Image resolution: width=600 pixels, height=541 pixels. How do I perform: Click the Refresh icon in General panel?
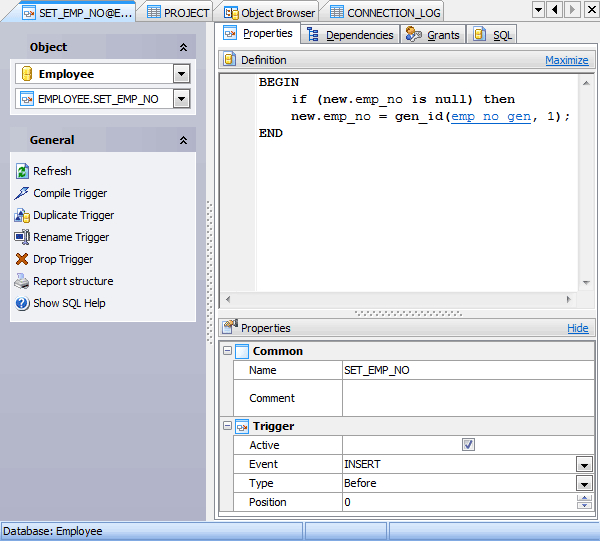[23, 171]
